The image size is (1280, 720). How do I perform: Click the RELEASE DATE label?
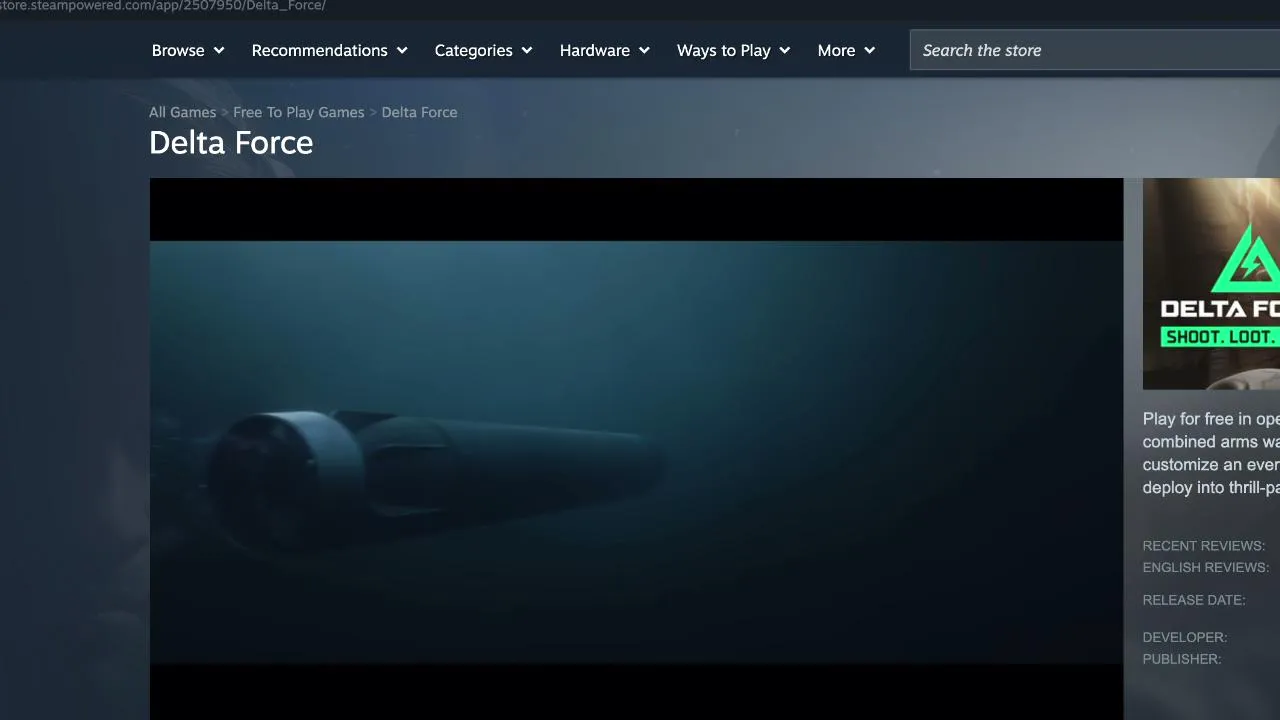coord(1194,600)
